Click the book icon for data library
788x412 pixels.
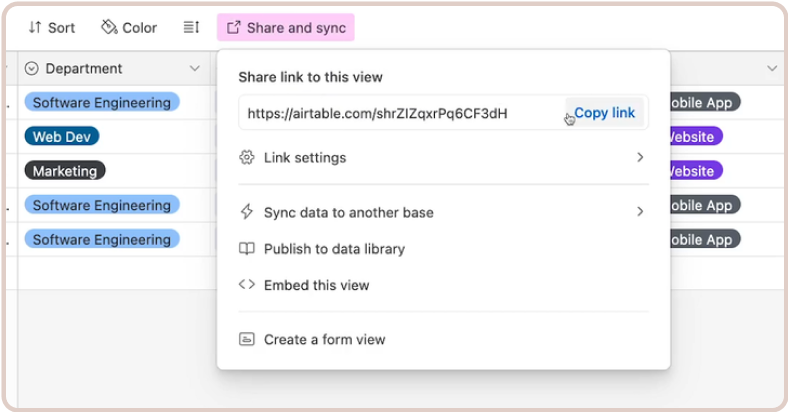pos(246,249)
